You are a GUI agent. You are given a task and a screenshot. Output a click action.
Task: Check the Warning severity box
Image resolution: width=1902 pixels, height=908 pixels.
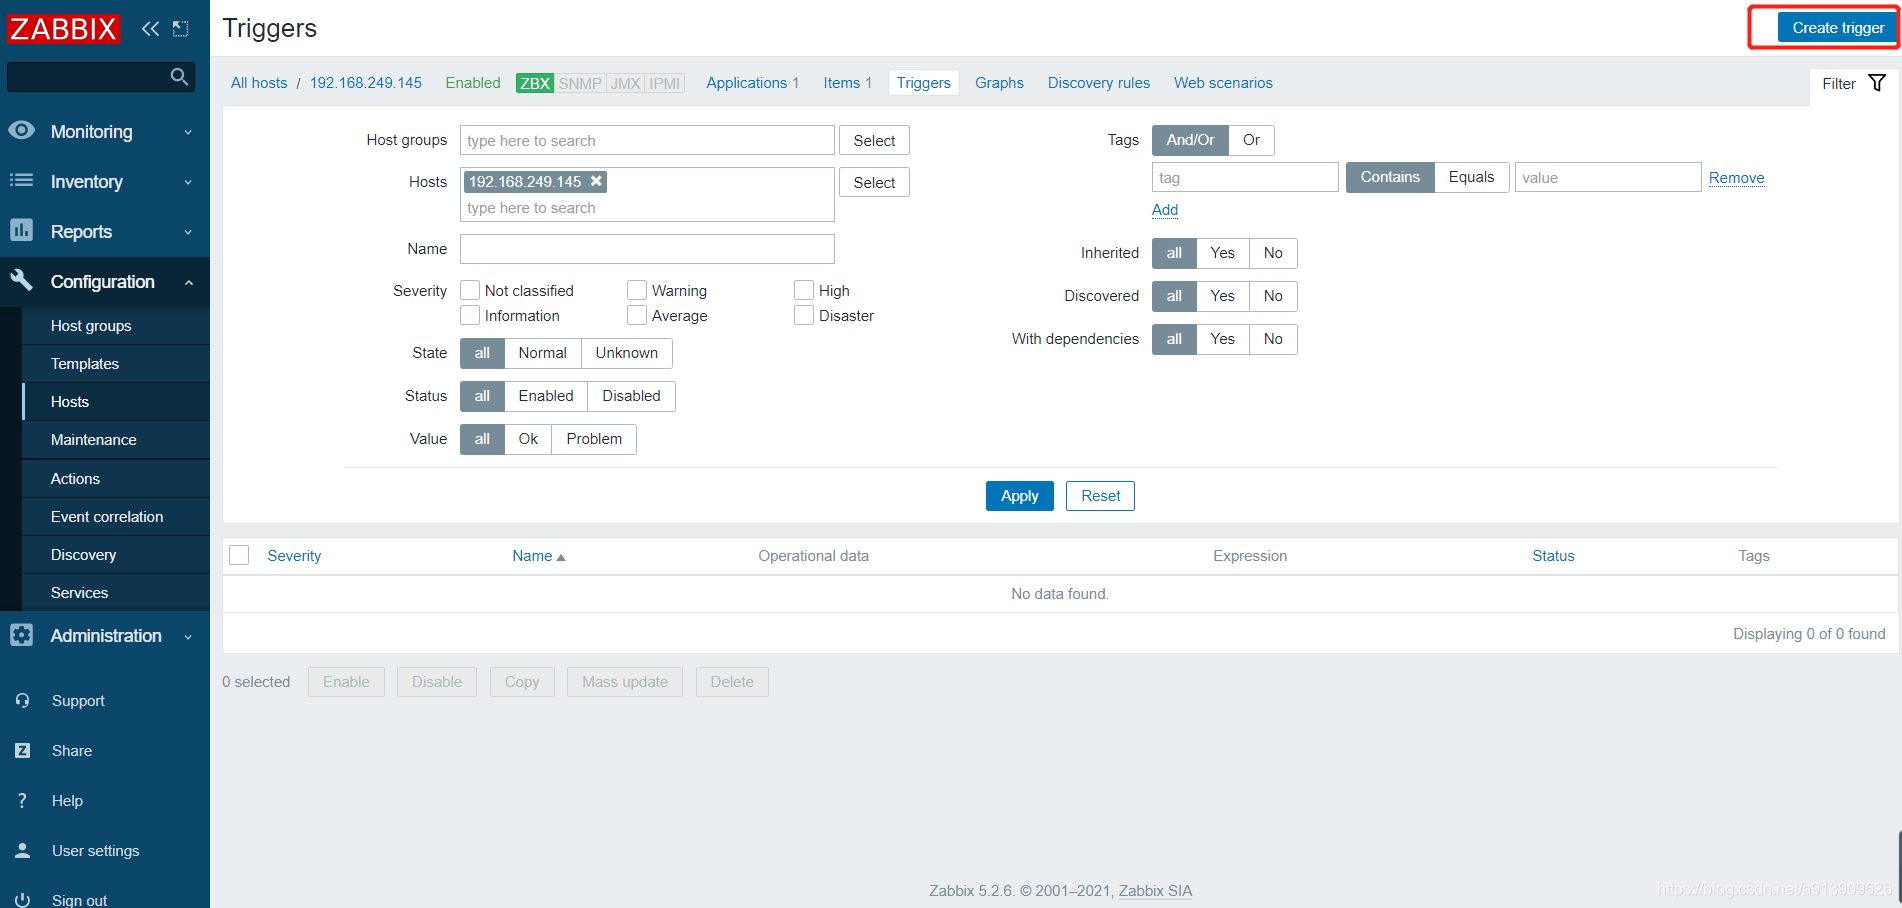pos(637,290)
